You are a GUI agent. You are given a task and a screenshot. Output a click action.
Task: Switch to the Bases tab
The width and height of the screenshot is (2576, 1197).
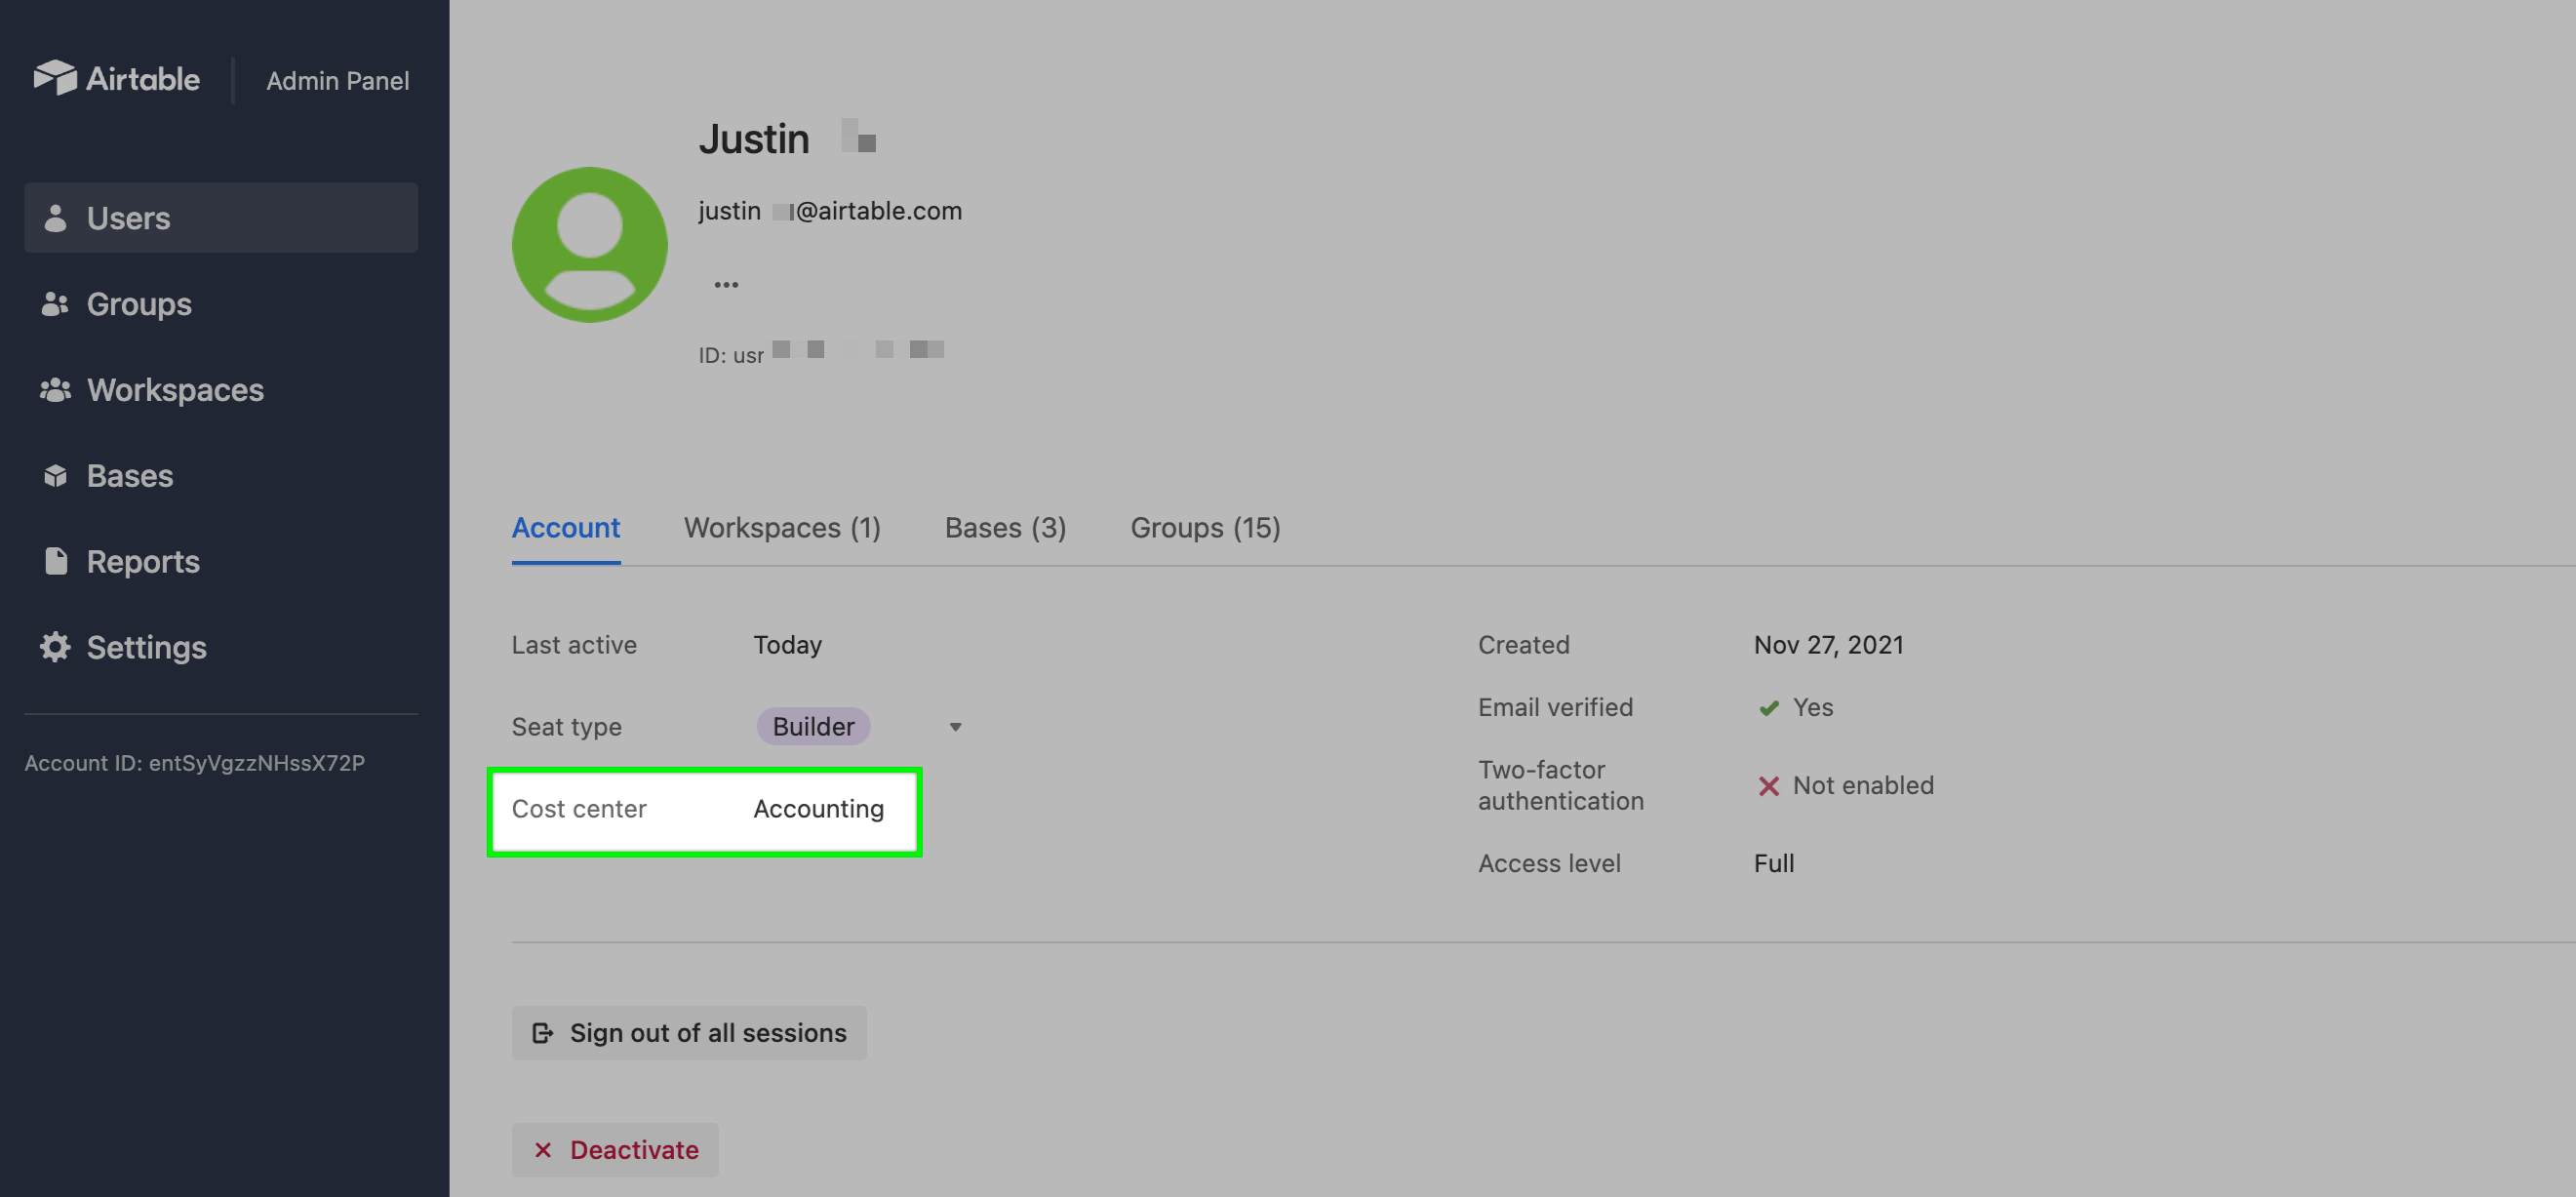(1006, 525)
